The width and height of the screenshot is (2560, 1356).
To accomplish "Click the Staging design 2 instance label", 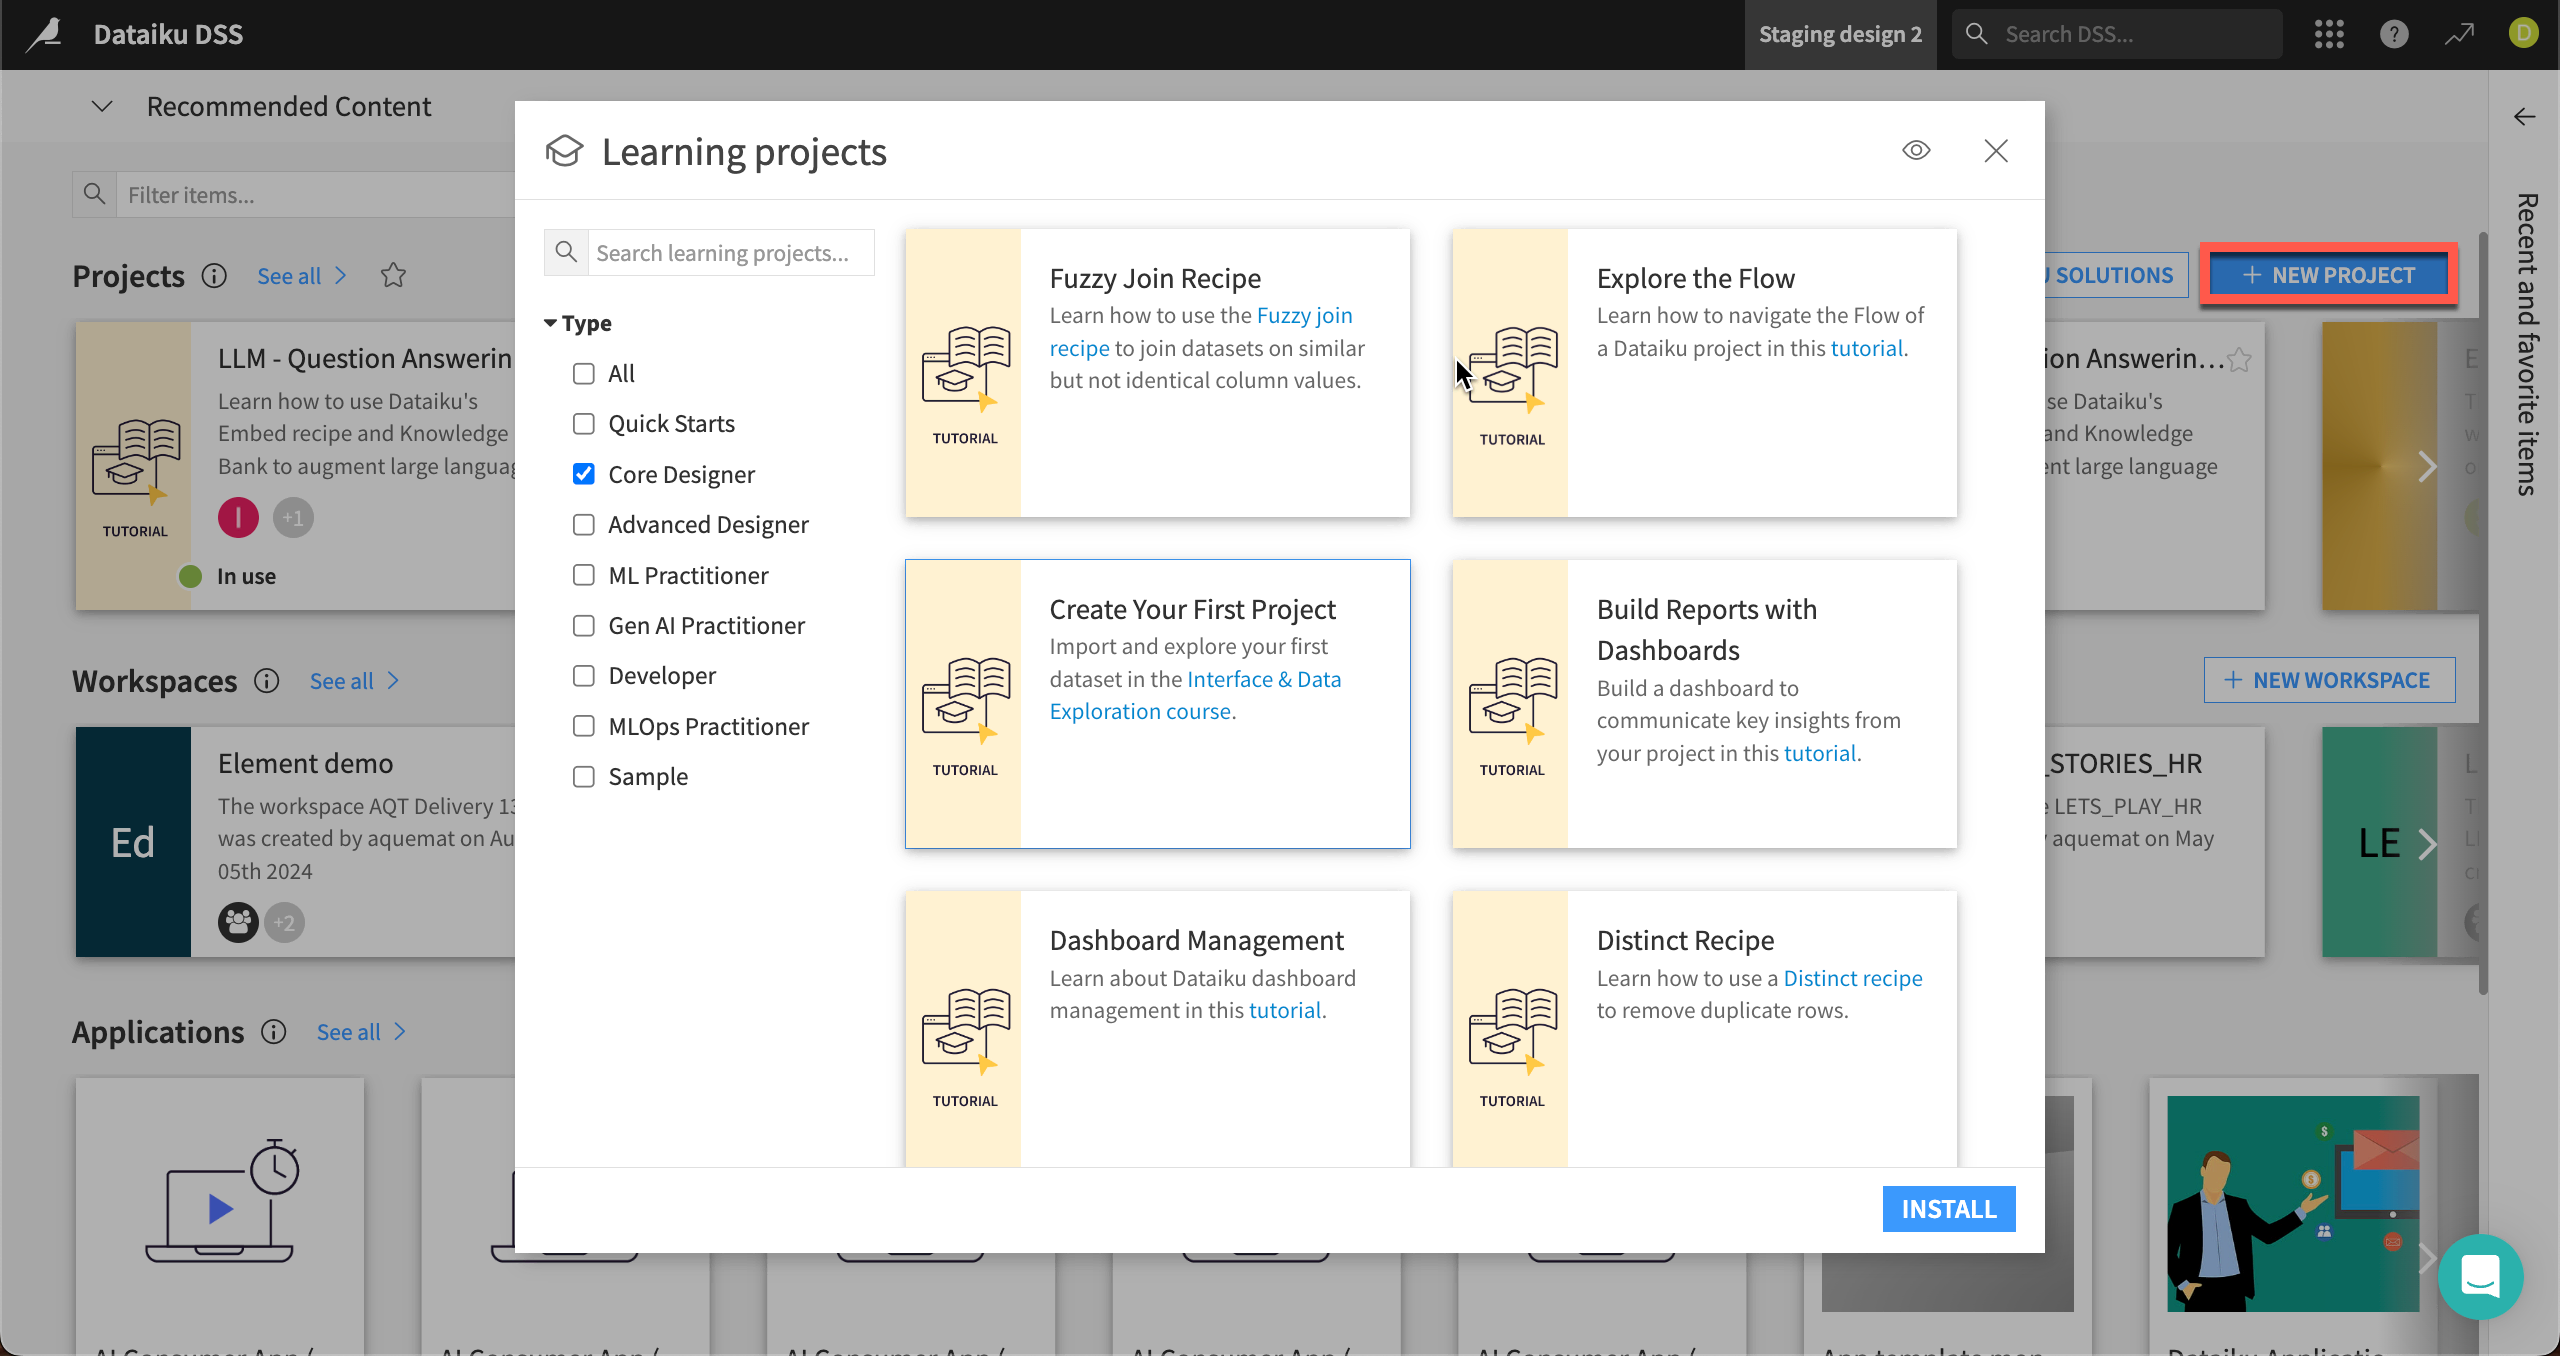I will pos(1840,34).
